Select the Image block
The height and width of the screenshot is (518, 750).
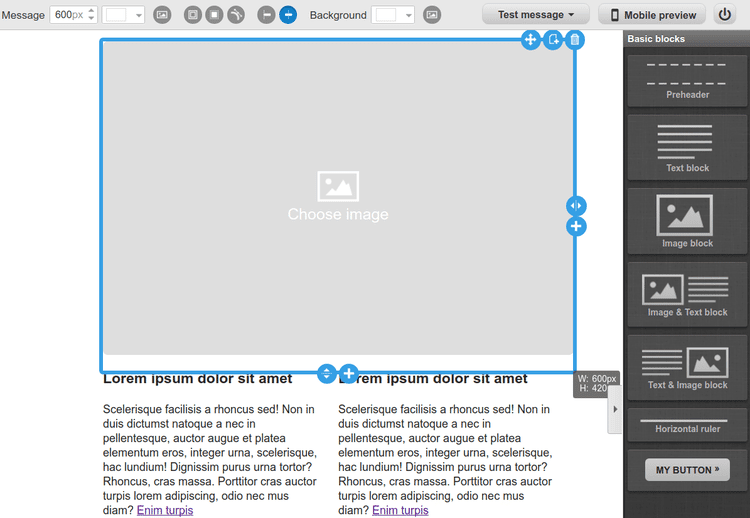[687, 220]
